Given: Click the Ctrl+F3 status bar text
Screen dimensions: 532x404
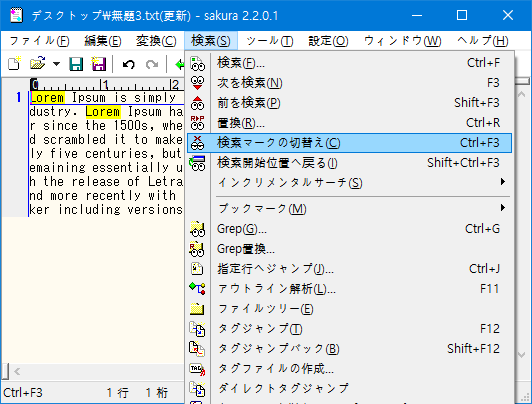Looking at the screenshot, I should pos(23,393).
